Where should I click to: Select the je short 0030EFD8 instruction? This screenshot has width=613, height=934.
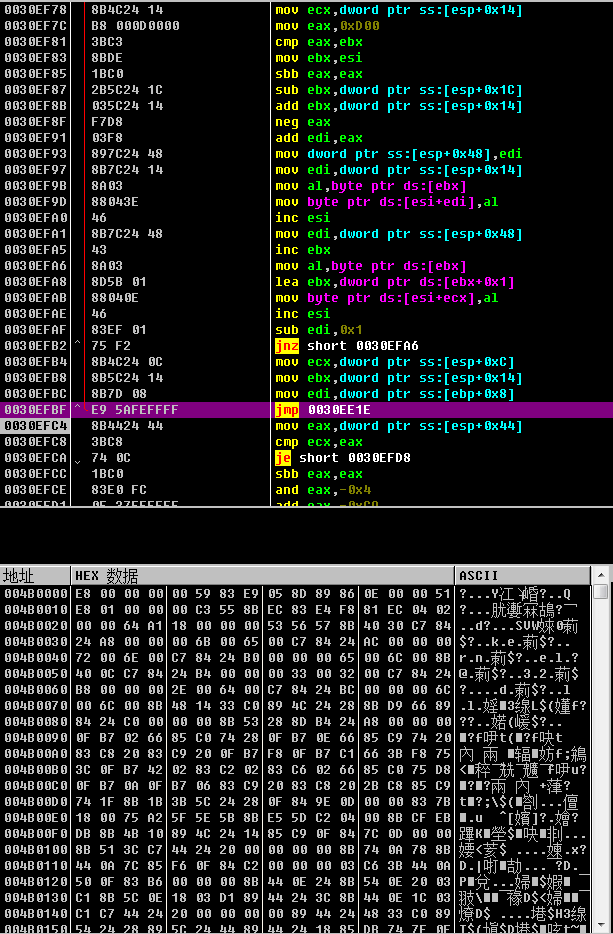[343, 457]
